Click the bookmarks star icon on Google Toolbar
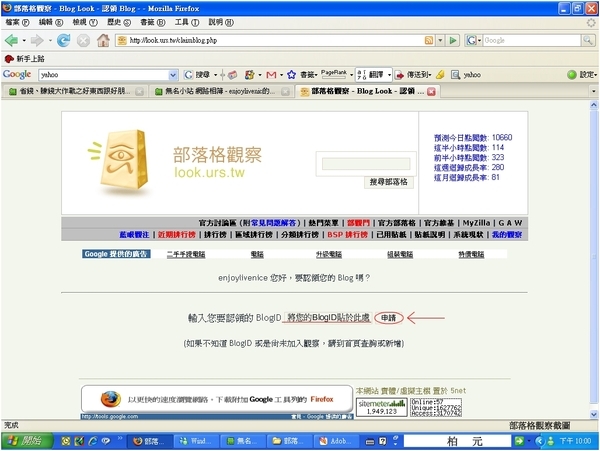This screenshot has height=451, width=600. [292, 75]
